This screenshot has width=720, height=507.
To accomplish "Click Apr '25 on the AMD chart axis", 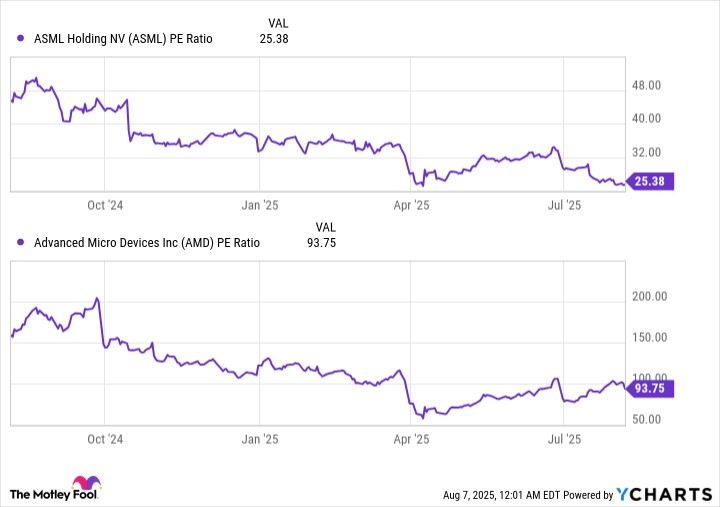I will tap(411, 438).
